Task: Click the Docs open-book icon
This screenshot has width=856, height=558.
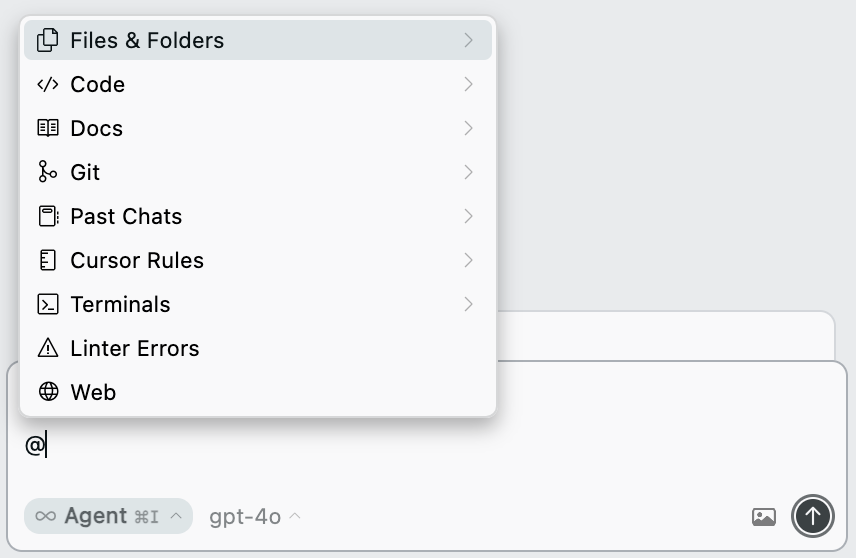Action: click(47, 129)
